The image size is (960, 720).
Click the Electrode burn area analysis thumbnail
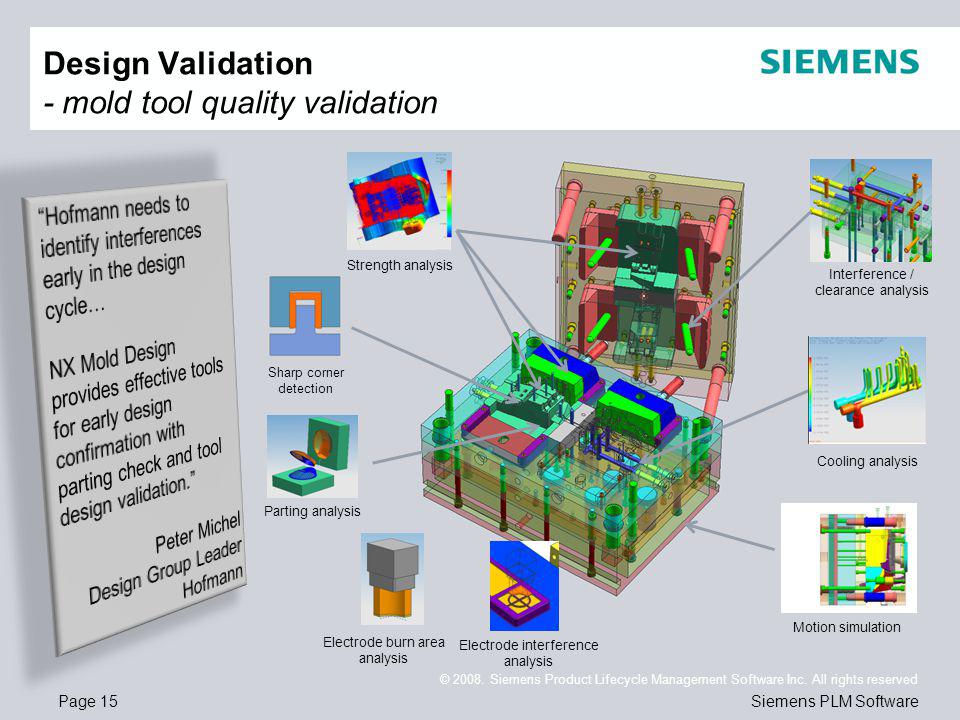[392, 579]
